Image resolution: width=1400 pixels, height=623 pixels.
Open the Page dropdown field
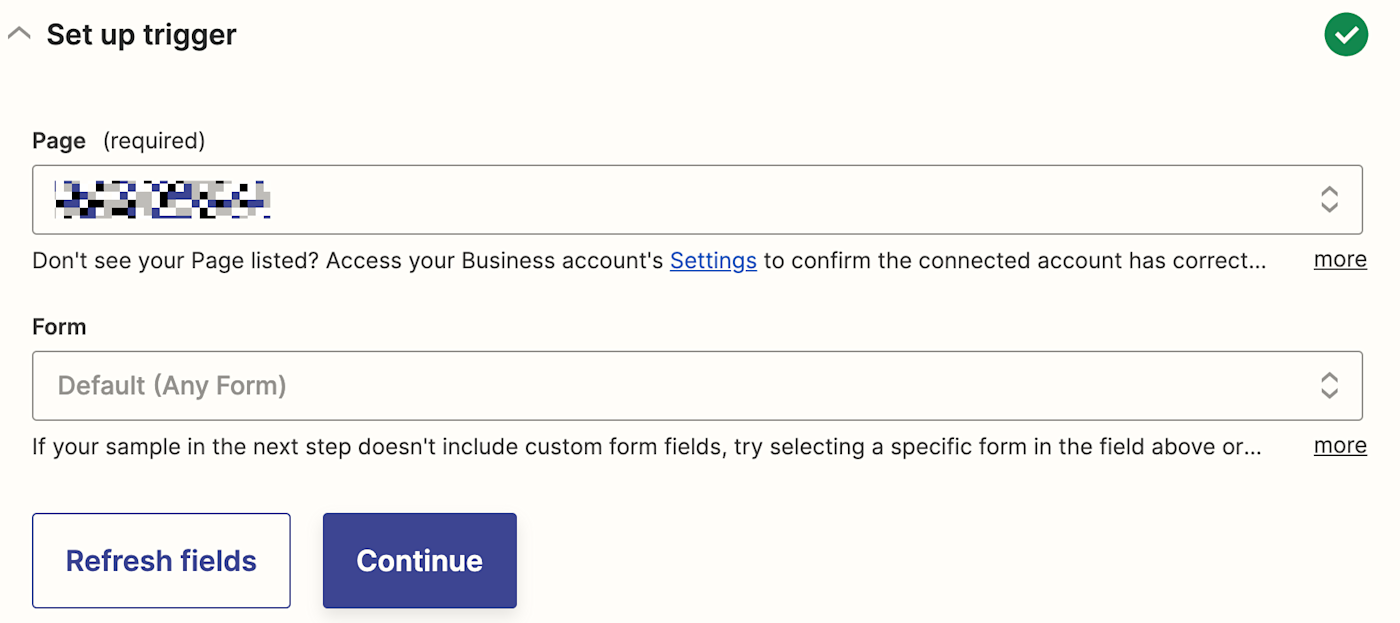pyautogui.click(x=697, y=200)
